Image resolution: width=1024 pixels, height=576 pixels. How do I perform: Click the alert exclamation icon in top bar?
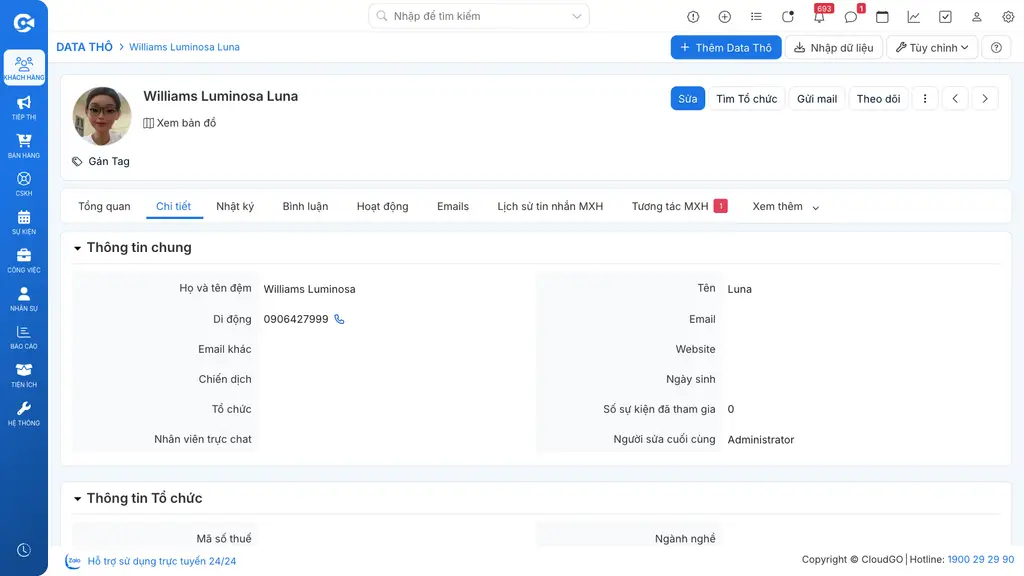tap(693, 16)
